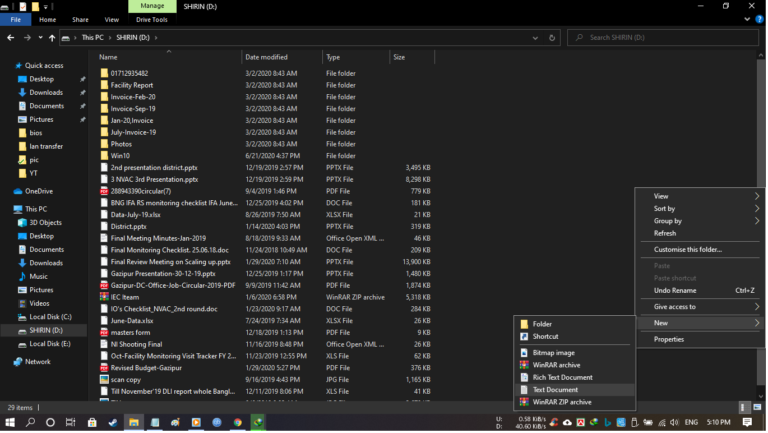Open the Home ribbon tab
The height and width of the screenshot is (433, 768).
(48, 20)
